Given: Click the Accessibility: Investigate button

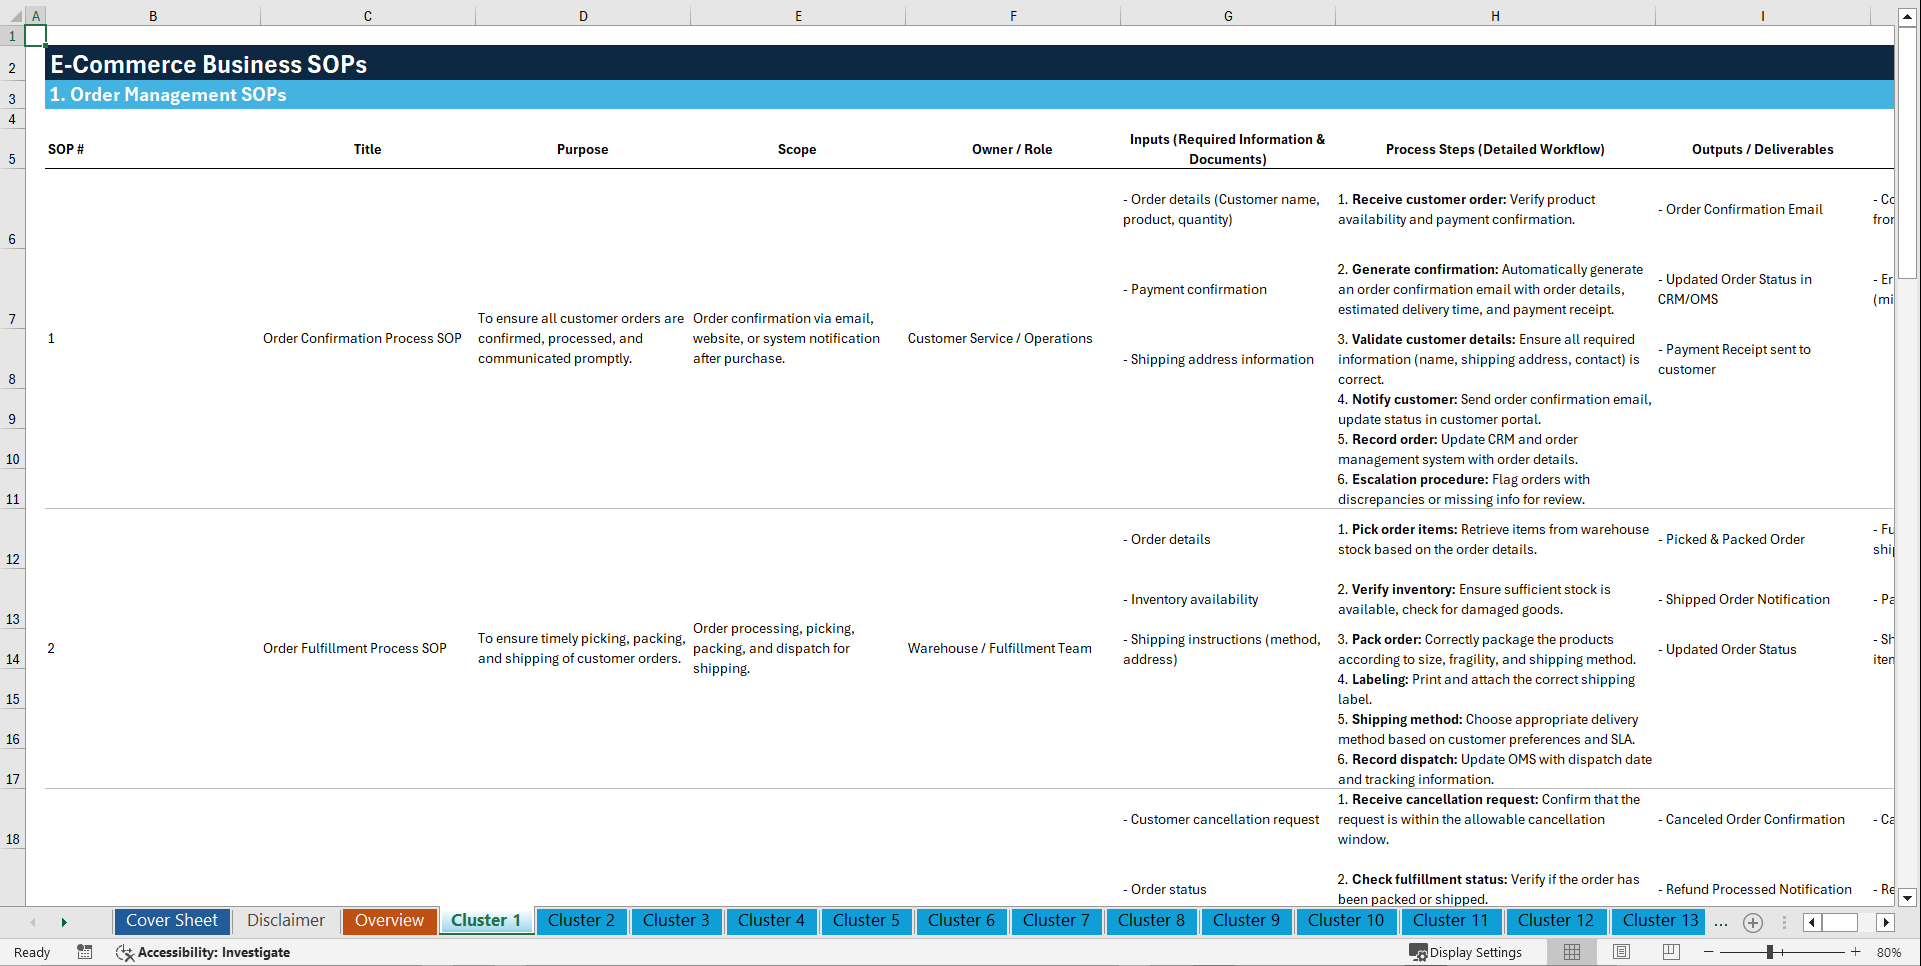Looking at the screenshot, I should coord(203,952).
